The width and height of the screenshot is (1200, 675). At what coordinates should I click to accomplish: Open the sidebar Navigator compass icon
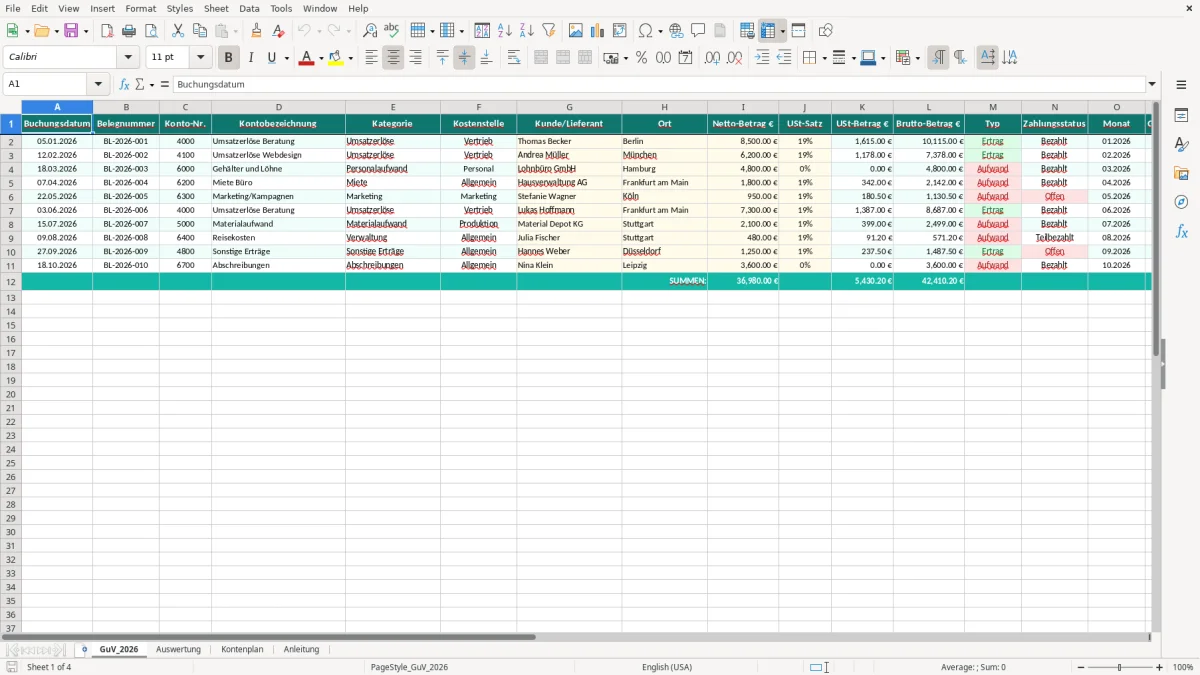tap(1181, 202)
